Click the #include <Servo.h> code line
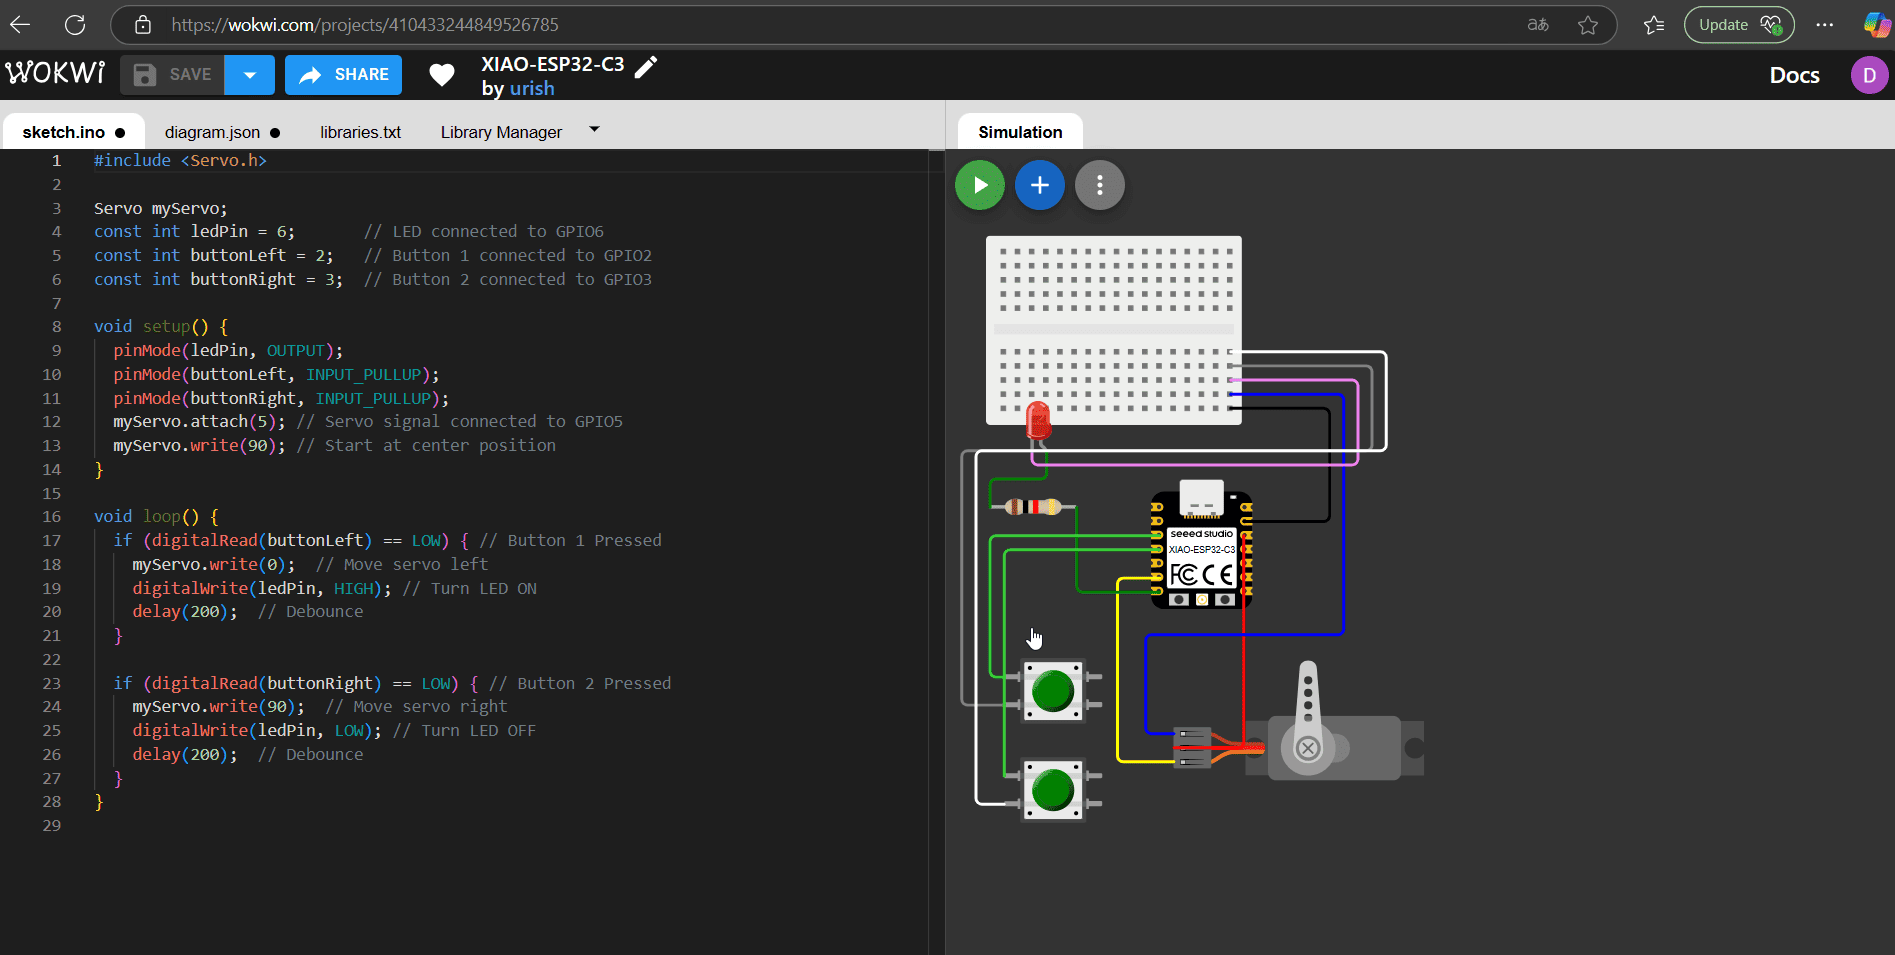 pyautogui.click(x=180, y=160)
